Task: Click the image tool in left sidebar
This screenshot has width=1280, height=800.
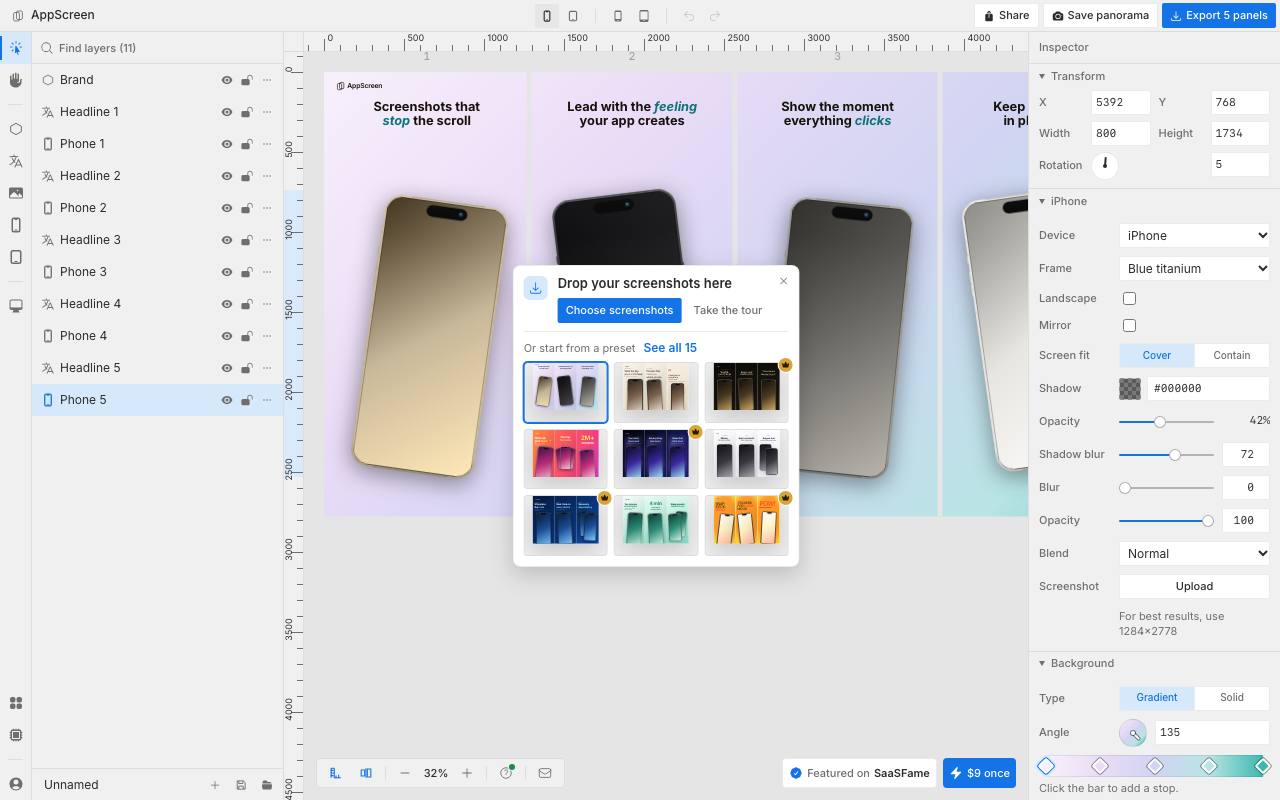Action: (x=15, y=193)
